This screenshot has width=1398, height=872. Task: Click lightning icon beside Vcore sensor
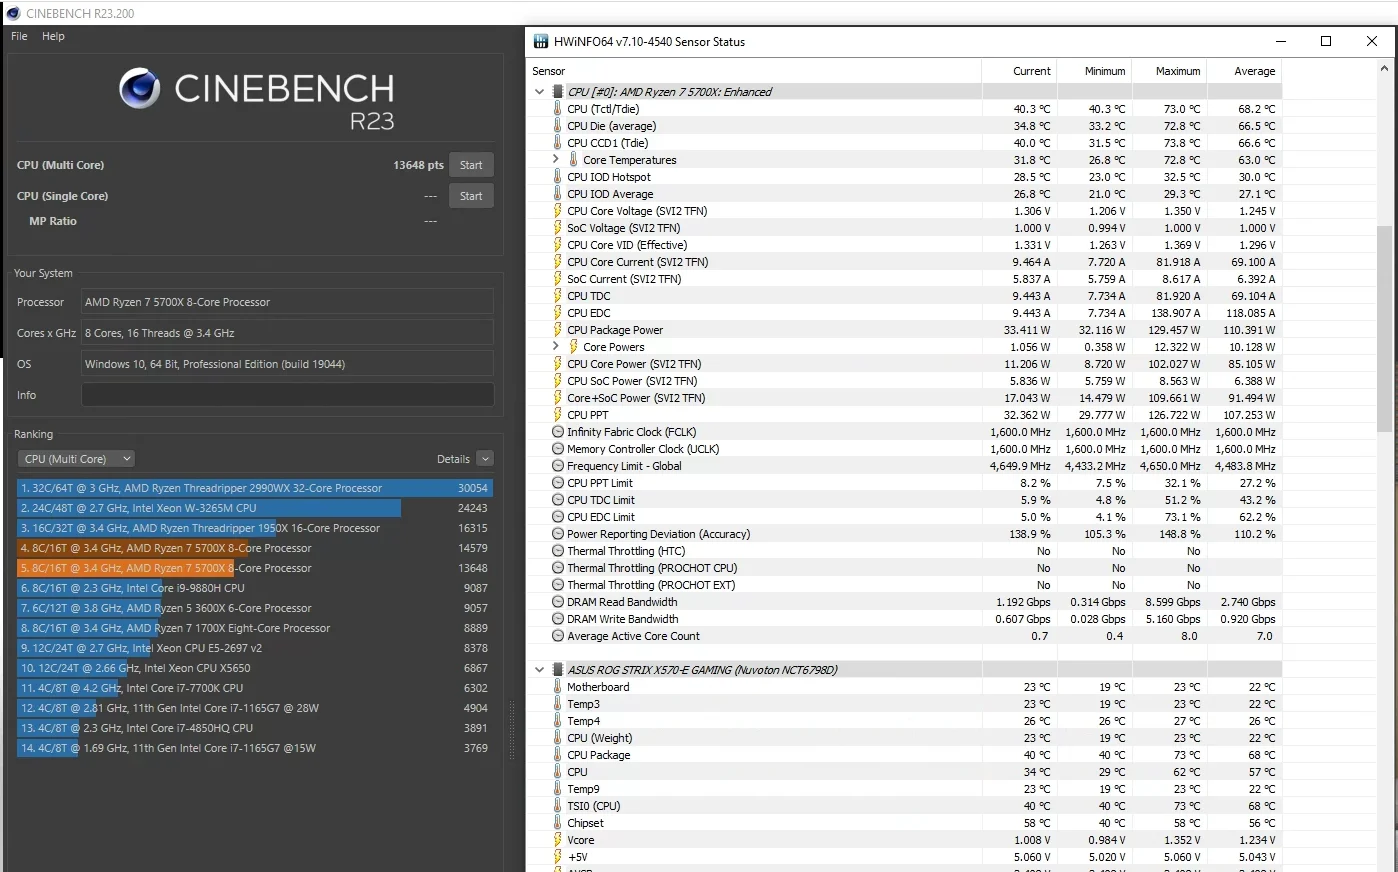(558, 840)
